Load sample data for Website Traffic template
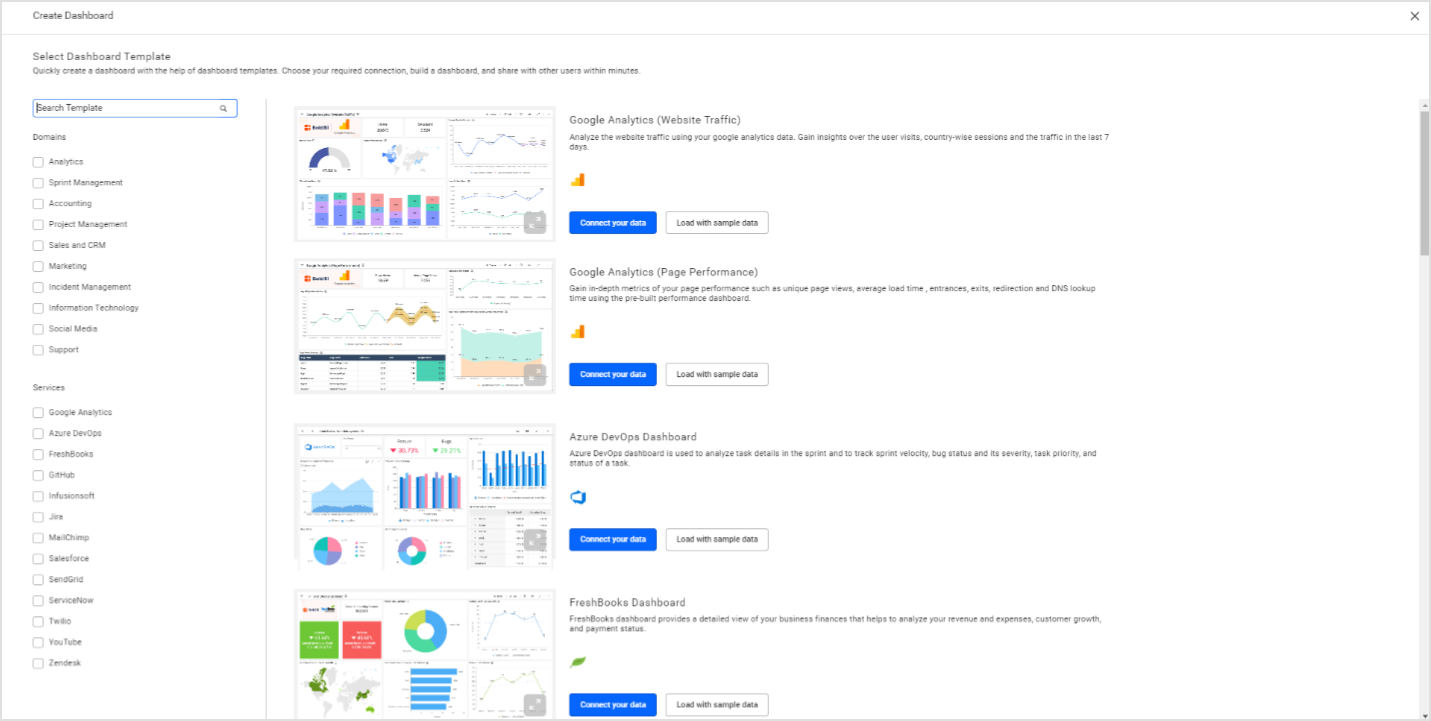The image size is (1431, 721). 717,223
